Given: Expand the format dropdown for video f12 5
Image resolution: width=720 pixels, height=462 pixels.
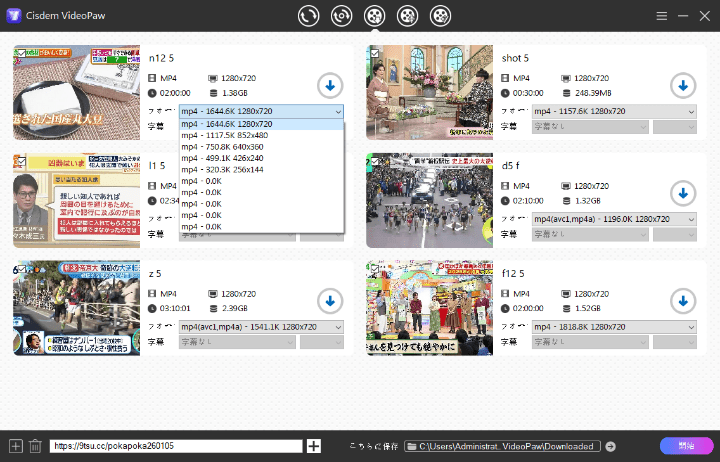Looking at the screenshot, I should (x=614, y=327).
